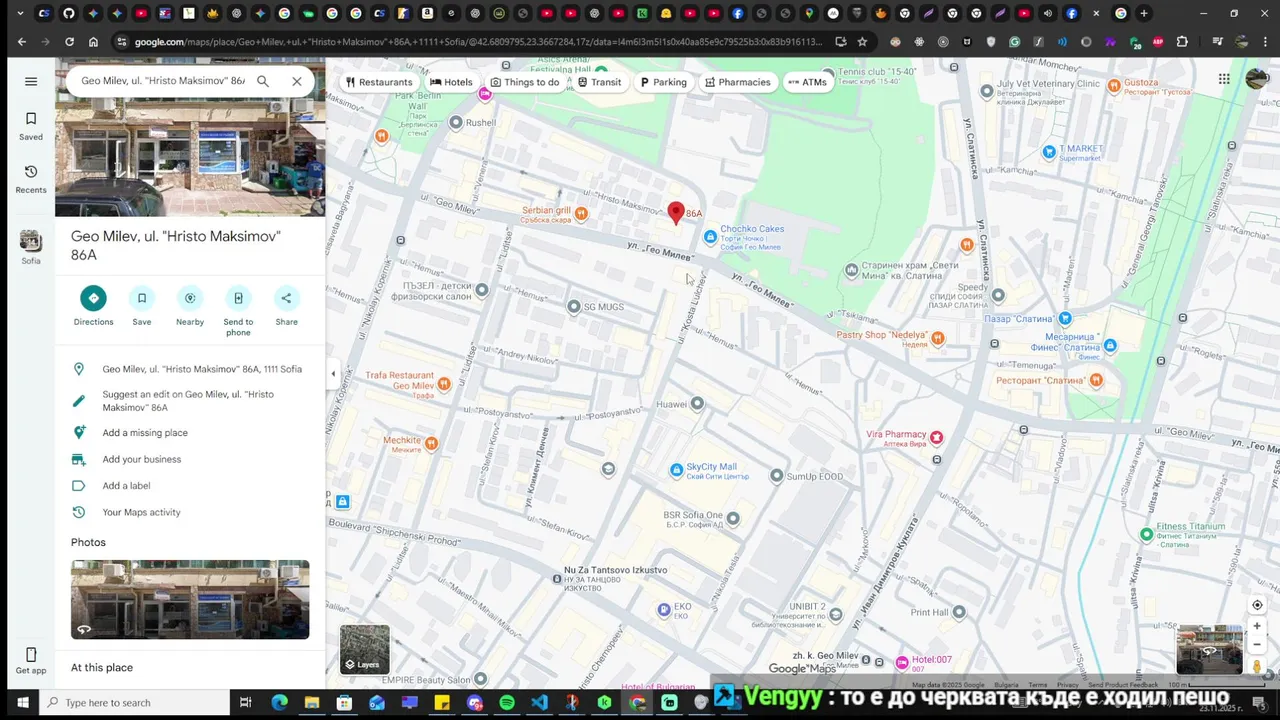Clear the search with the X icon
This screenshot has height=720, width=1280.
click(x=297, y=81)
